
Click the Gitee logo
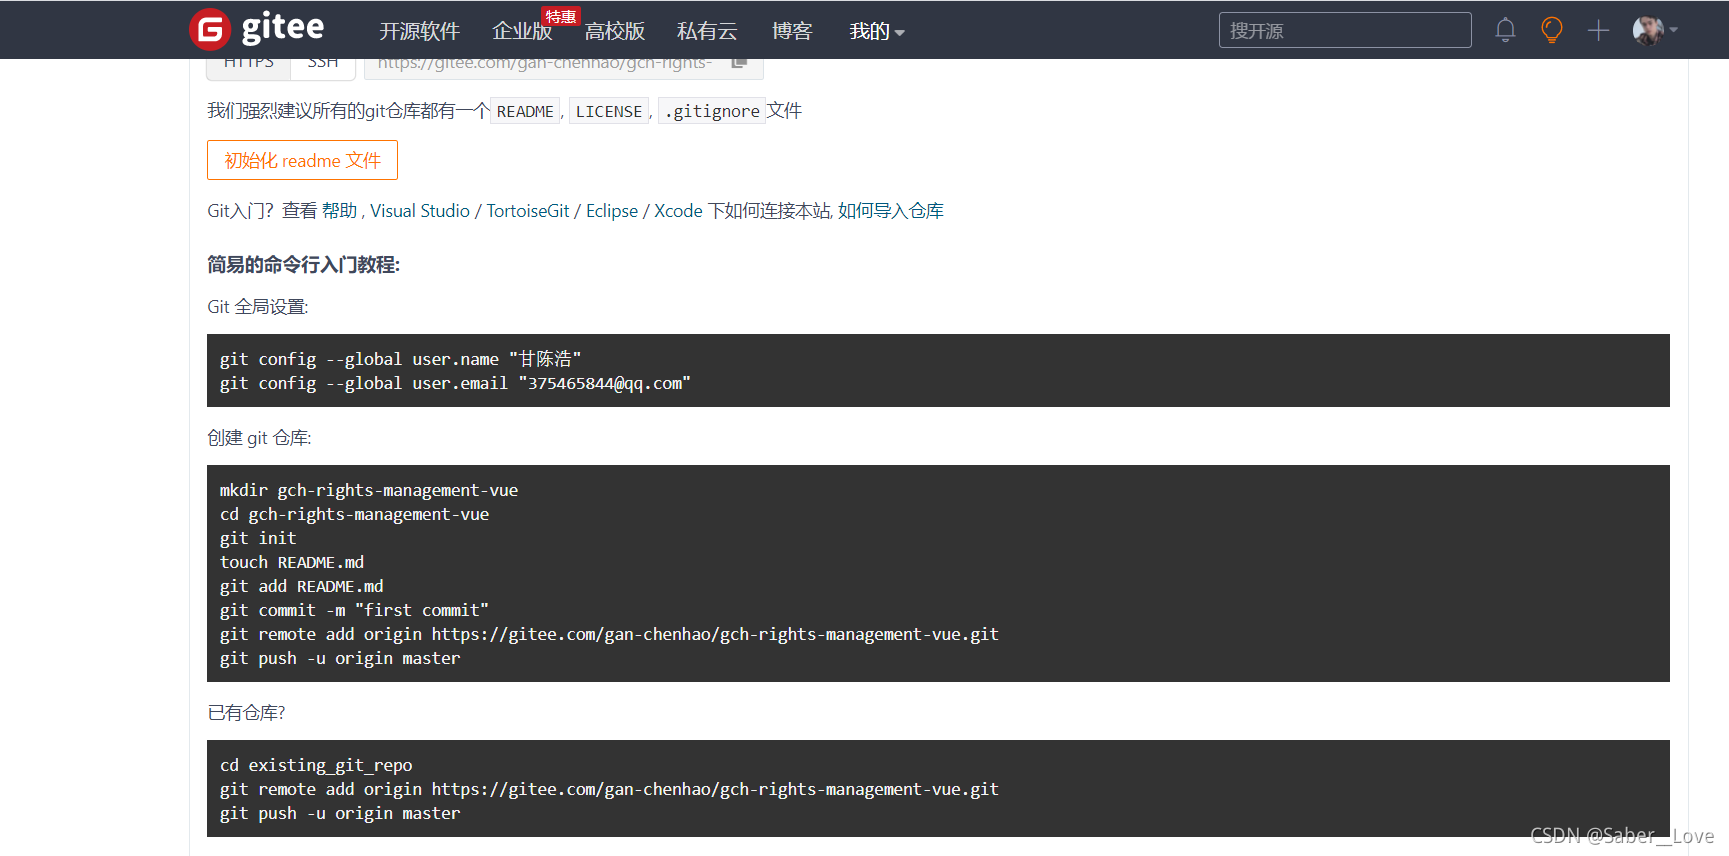pos(257,29)
